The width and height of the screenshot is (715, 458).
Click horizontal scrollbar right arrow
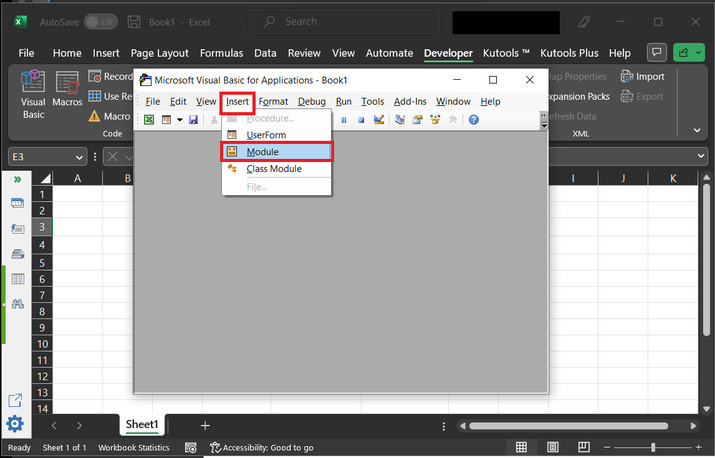pyautogui.click(x=693, y=426)
